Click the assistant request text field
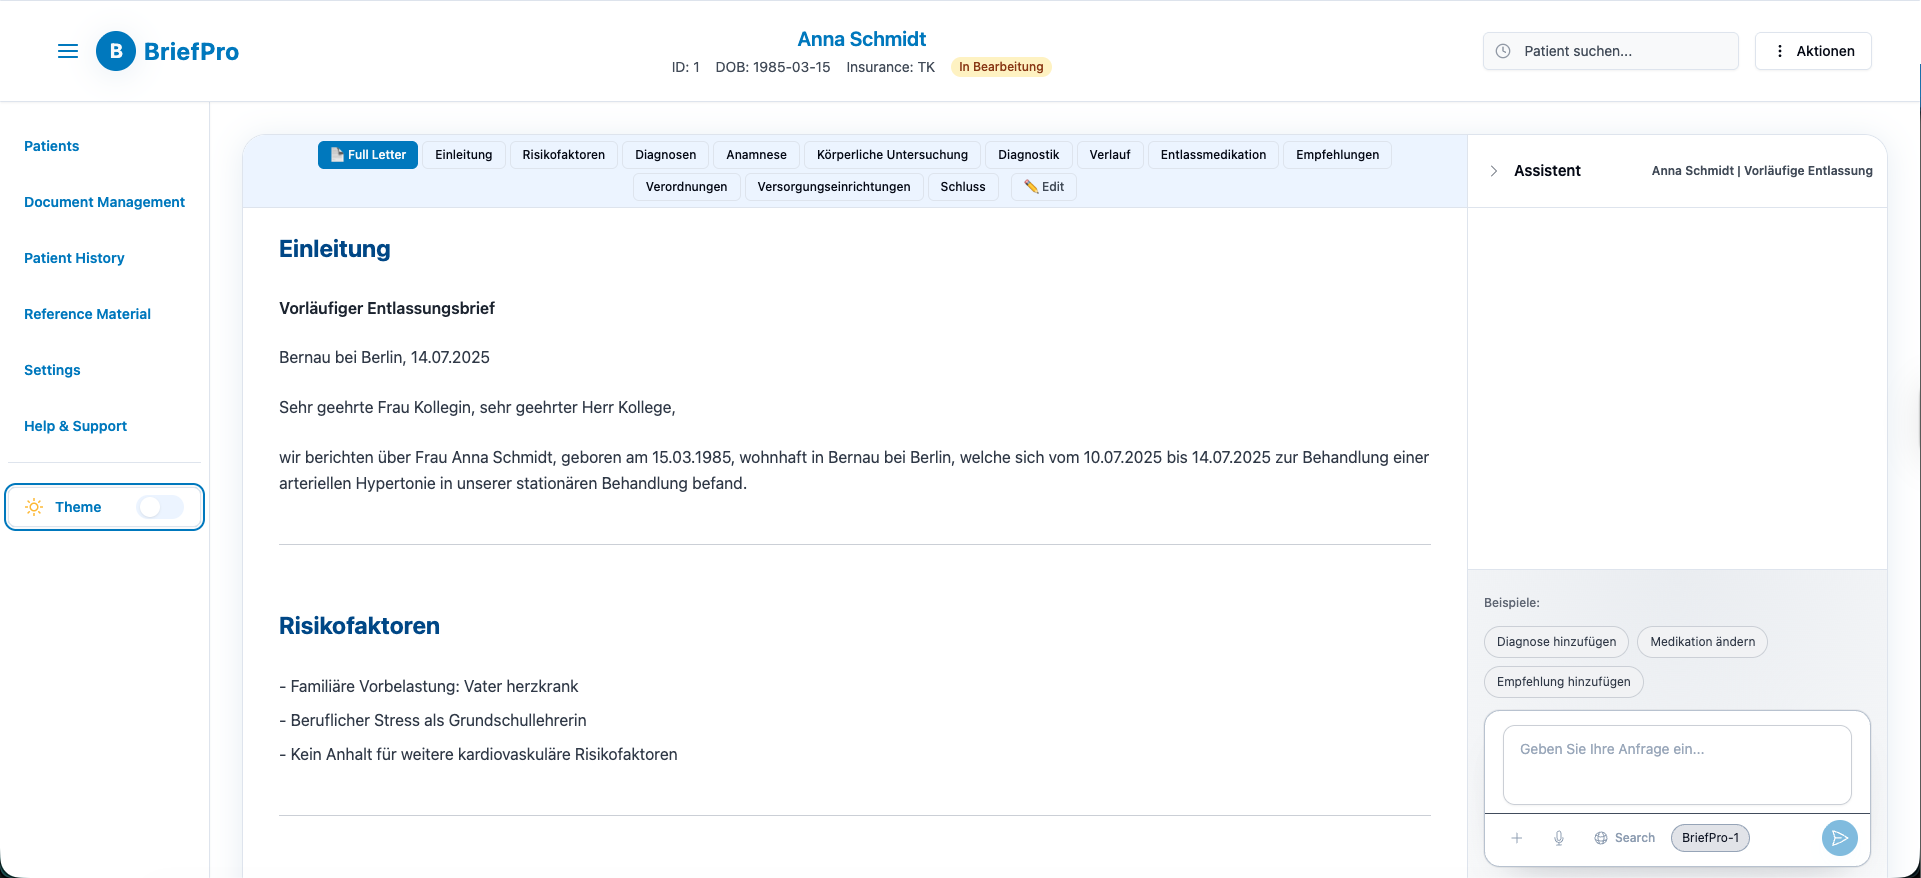Screen dimensions: 1921x878 point(1677,765)
